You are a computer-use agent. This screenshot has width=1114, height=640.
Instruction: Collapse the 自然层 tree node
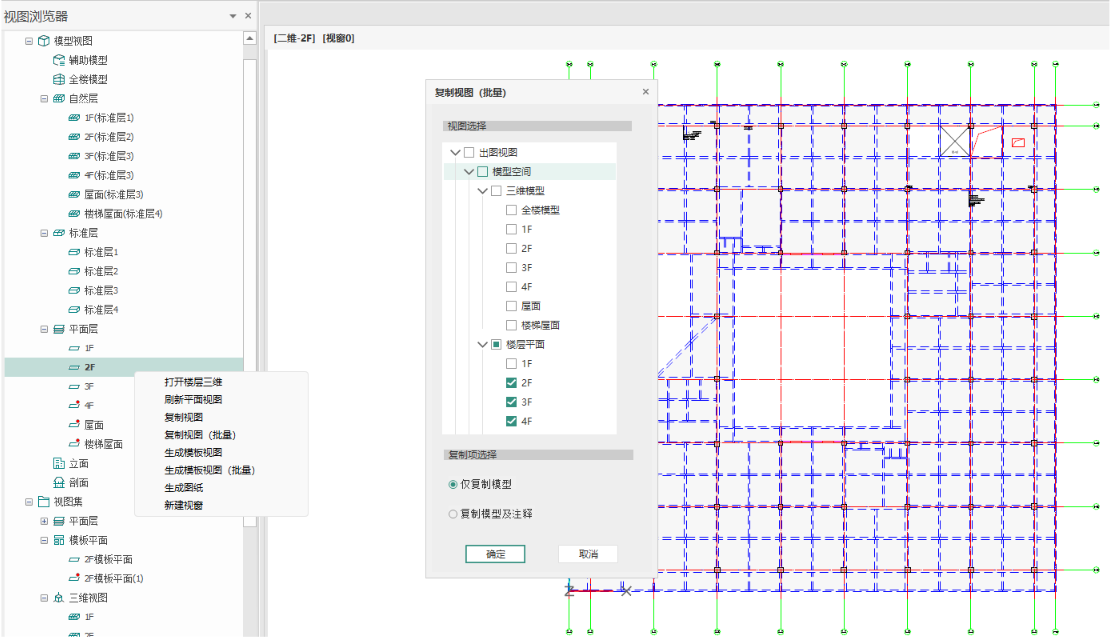(44, 99)
